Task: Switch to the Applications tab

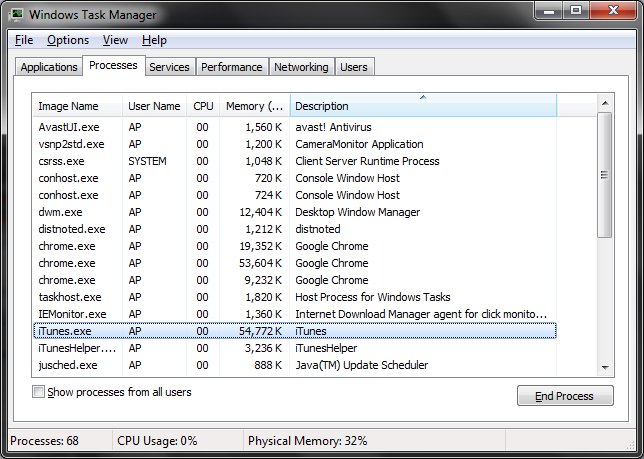Action: click(x=49, y=67)
